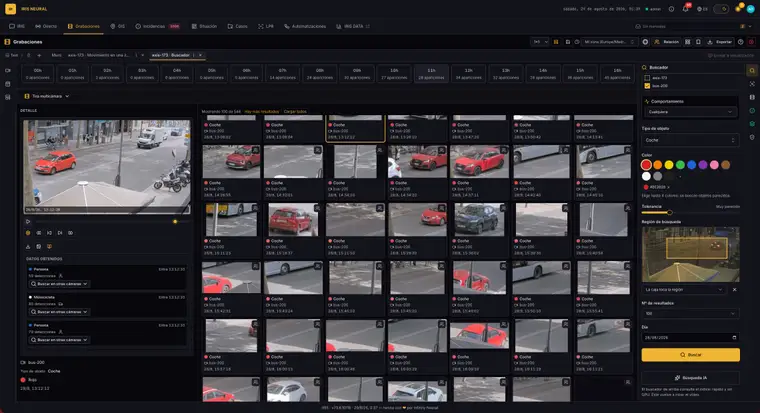Click the Día date input field
This screenshot has width=760, height=413.
click(x=690, y=337)
